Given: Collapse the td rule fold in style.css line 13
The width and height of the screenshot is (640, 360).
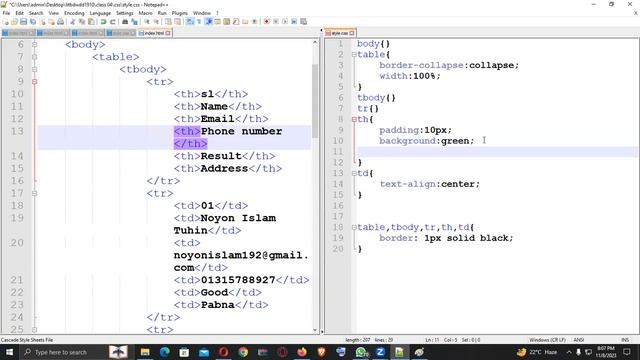Looking at the screenshot, I should coord(354,173).
